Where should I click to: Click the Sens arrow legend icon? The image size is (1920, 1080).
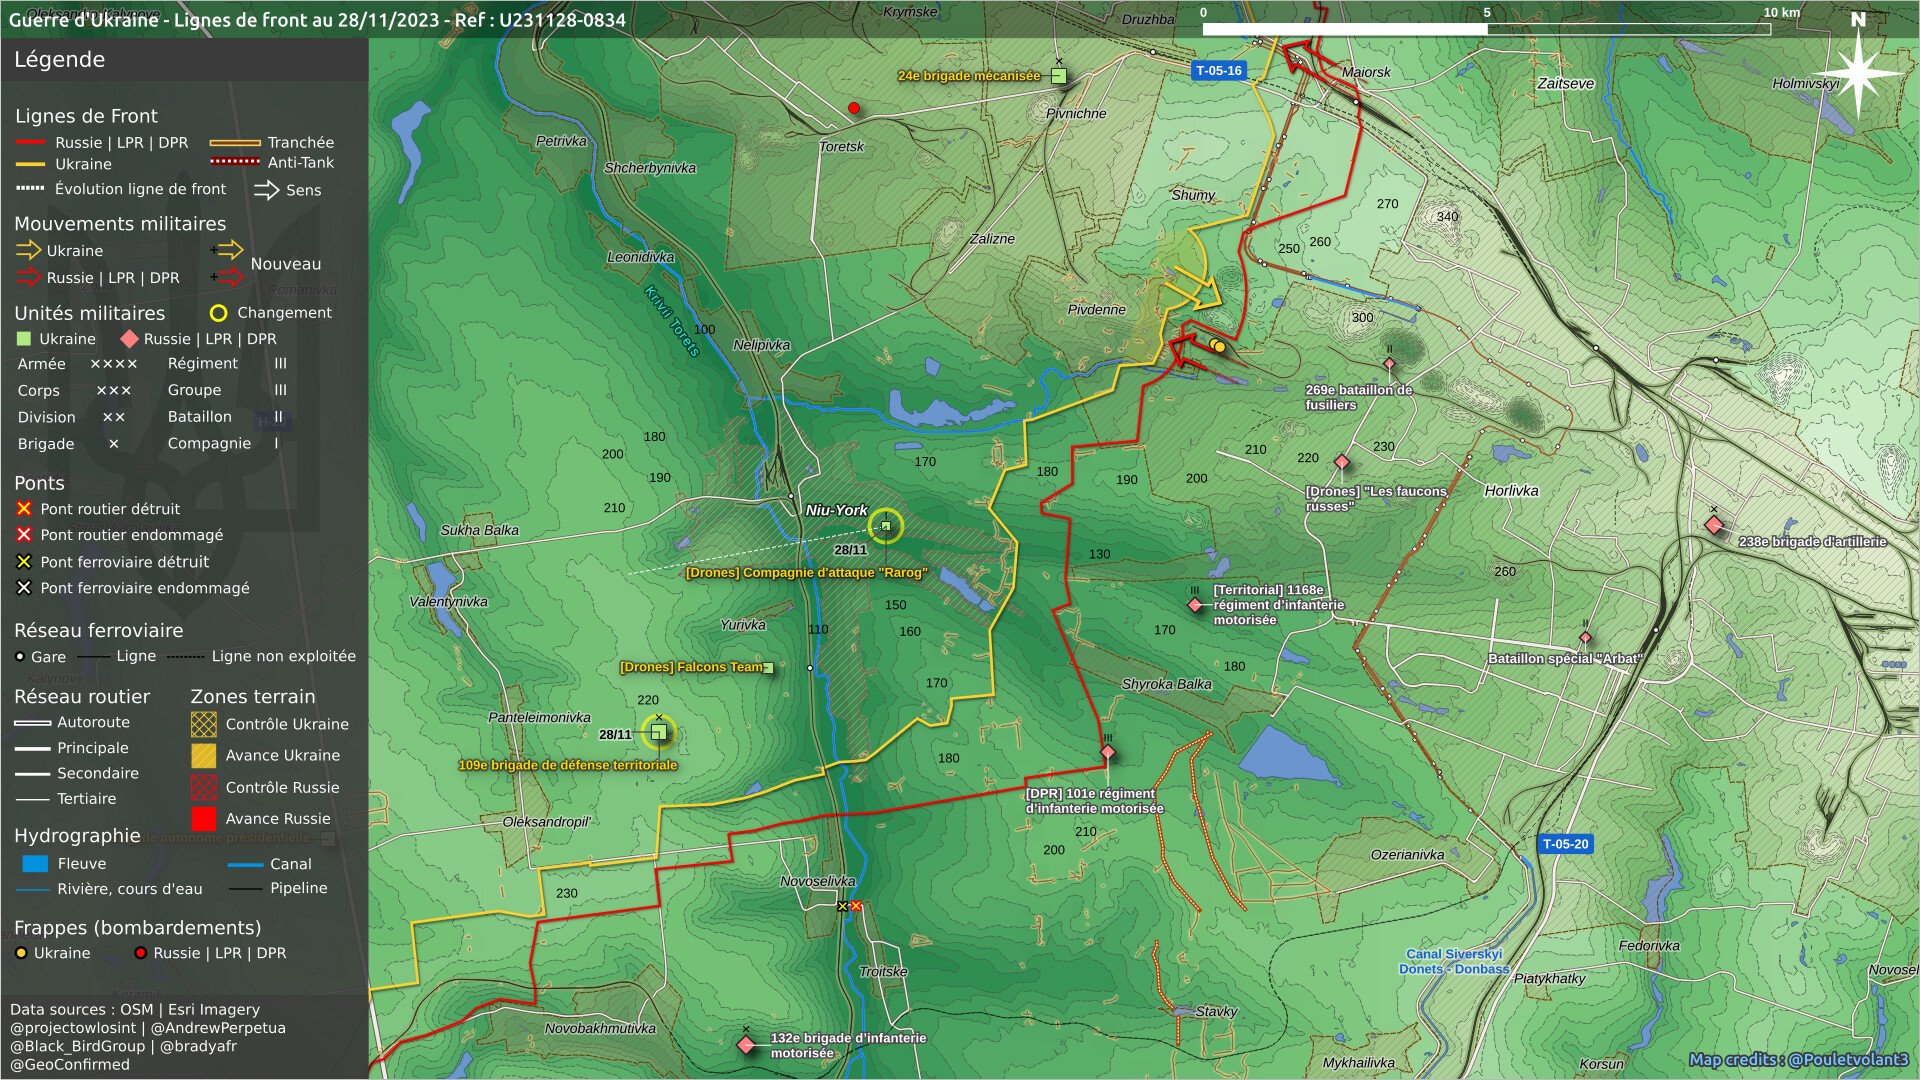[x=267, y=190]
